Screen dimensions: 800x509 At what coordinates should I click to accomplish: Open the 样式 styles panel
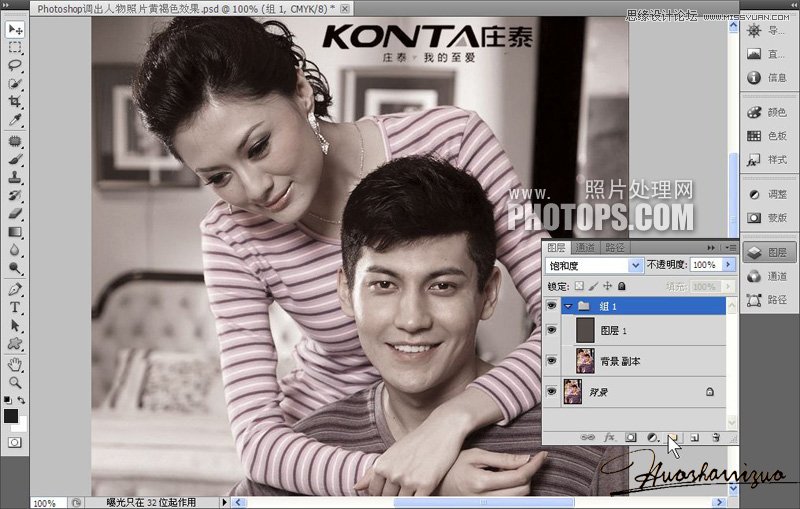769,160
